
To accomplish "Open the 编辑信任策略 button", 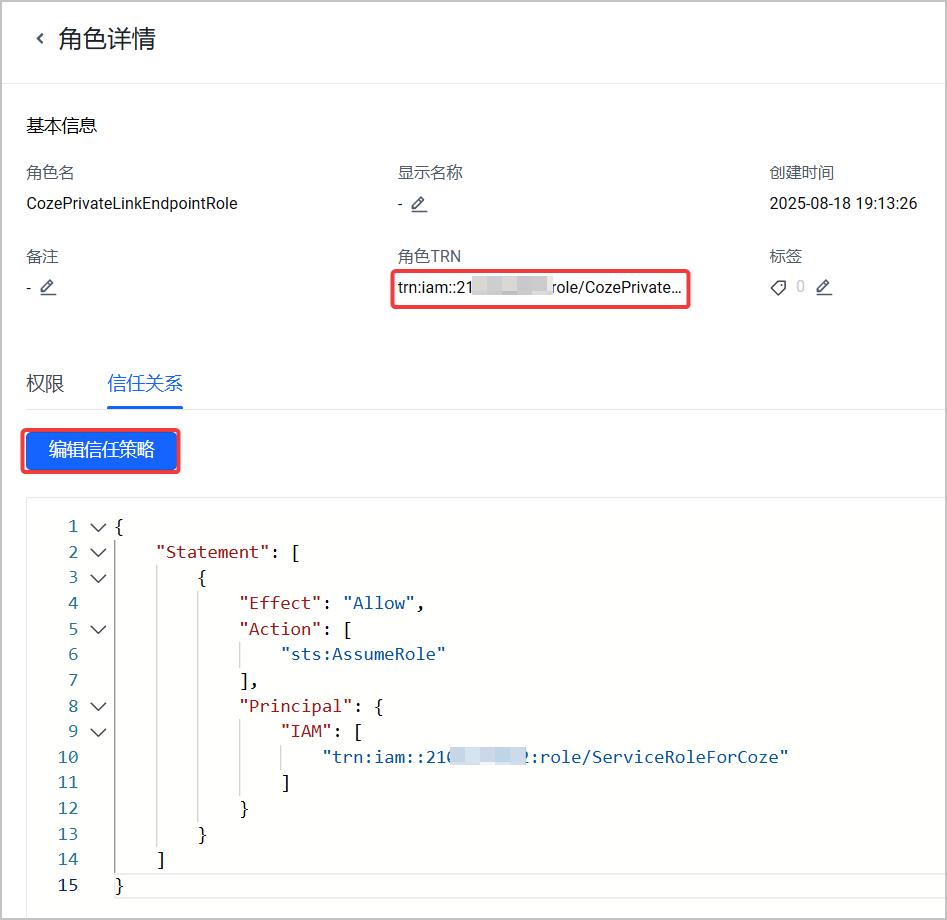I will (101, 450).
